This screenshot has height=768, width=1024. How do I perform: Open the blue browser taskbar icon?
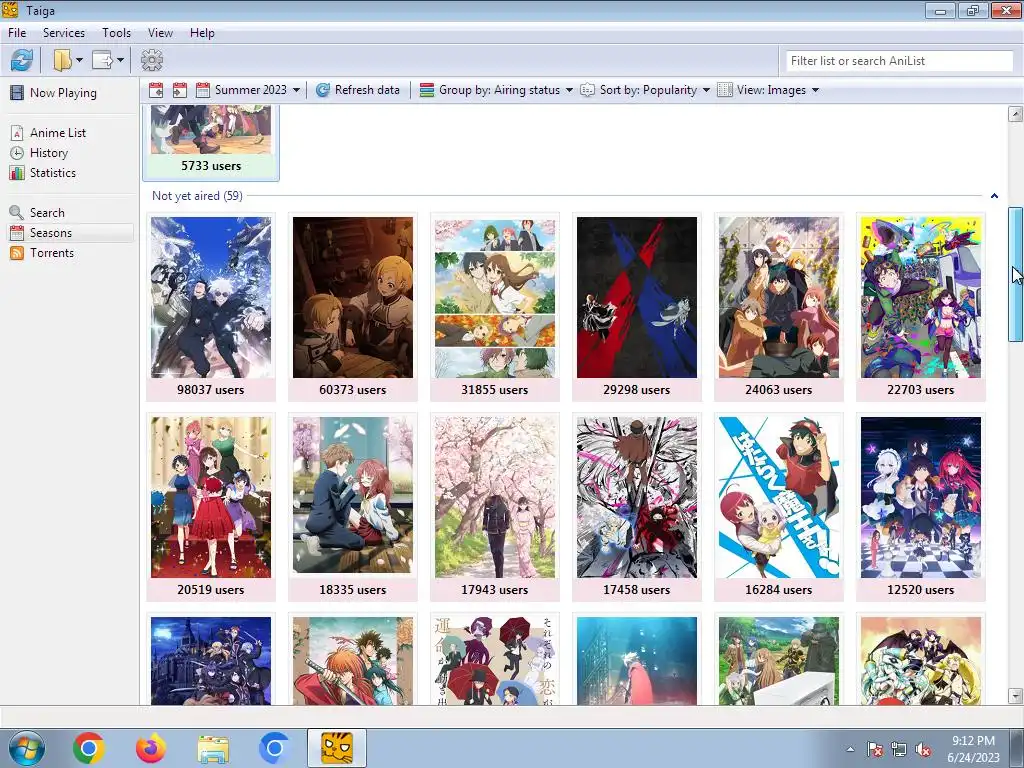274,748
